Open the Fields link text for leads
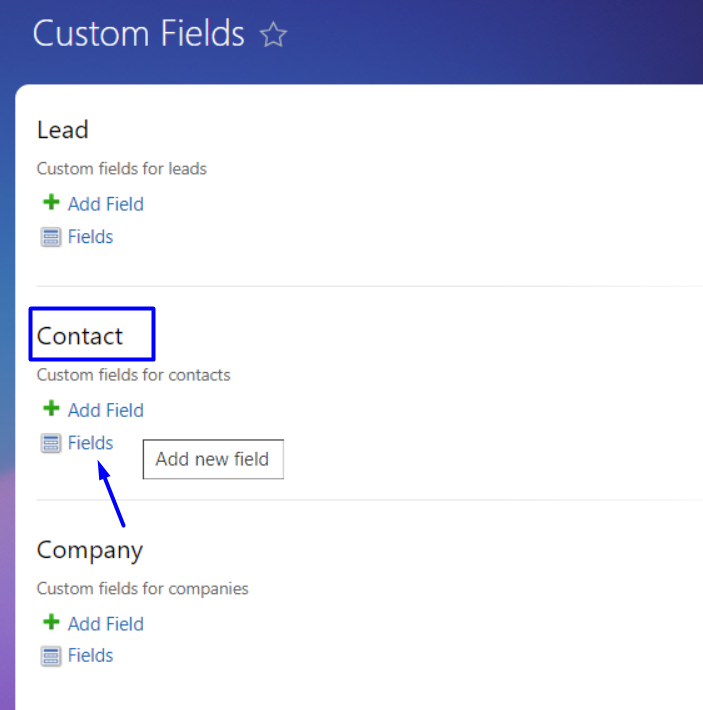The width and height of the screenshot is (703, 710). click(90, 237)
